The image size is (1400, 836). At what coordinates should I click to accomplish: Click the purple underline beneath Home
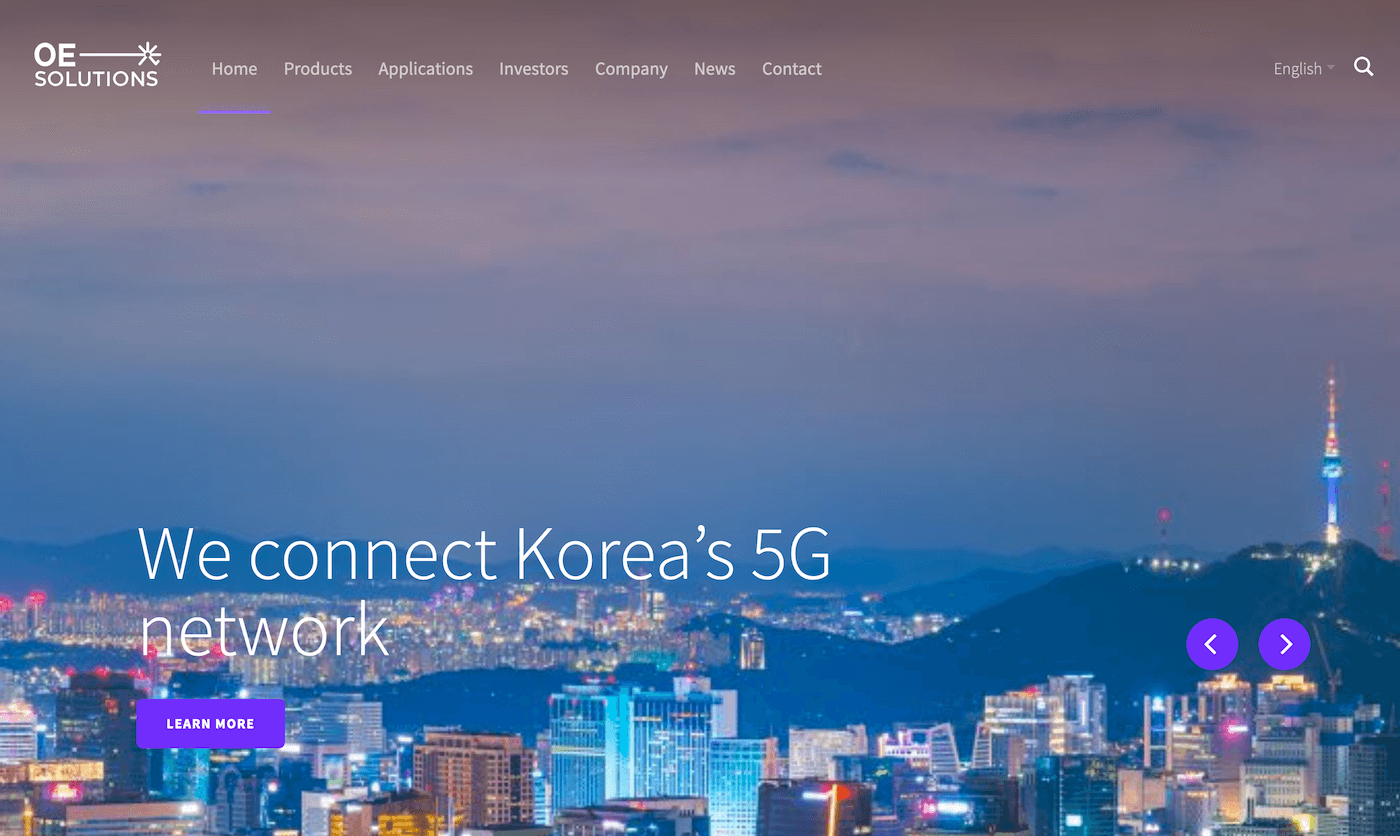(x=234, y=112)
